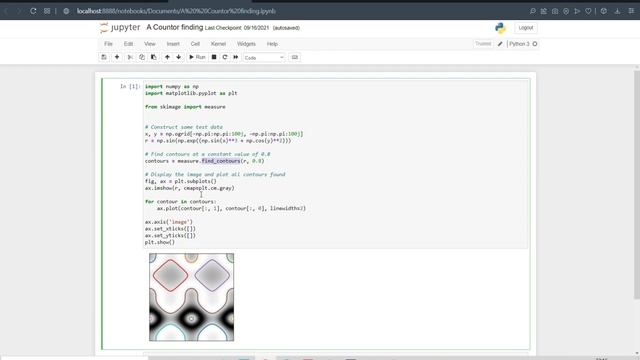This screenshot has height=360, width=640.
Task: Click the Python logo in the header
Action: coord(500,28)
